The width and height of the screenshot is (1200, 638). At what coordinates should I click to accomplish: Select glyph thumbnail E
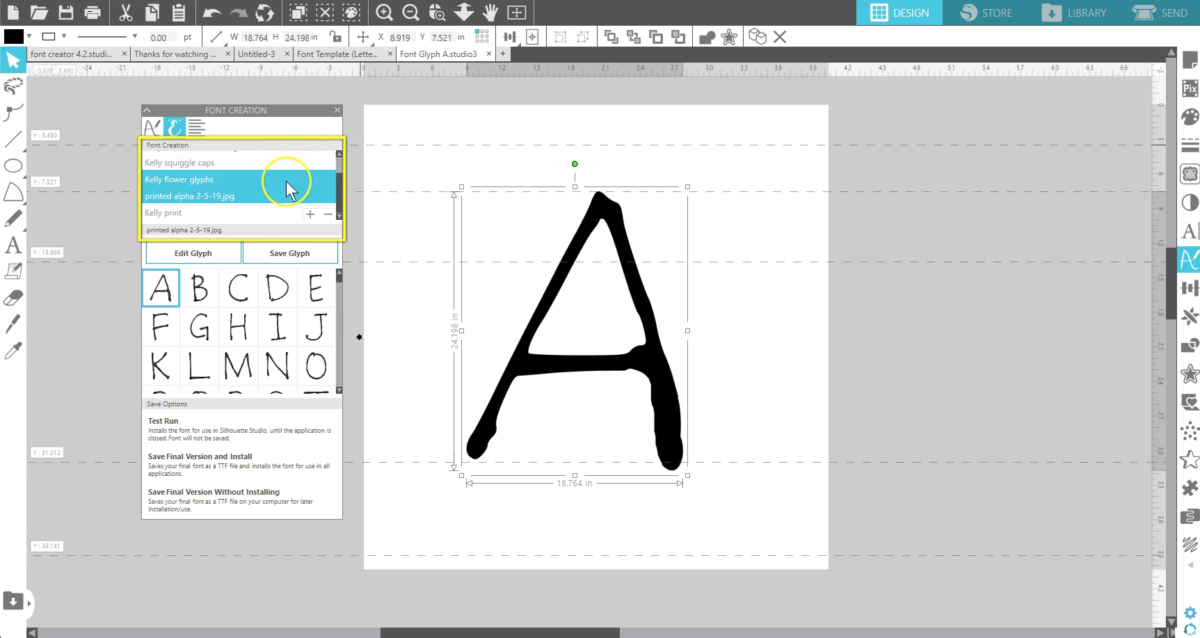[316, 290]
